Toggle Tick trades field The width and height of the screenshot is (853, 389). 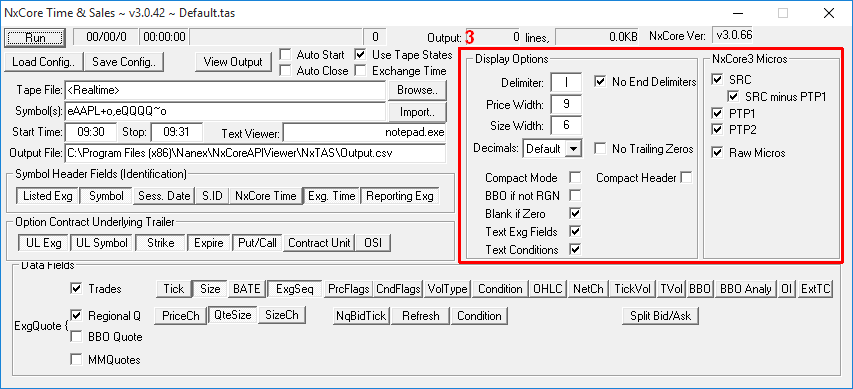[174, 289]
